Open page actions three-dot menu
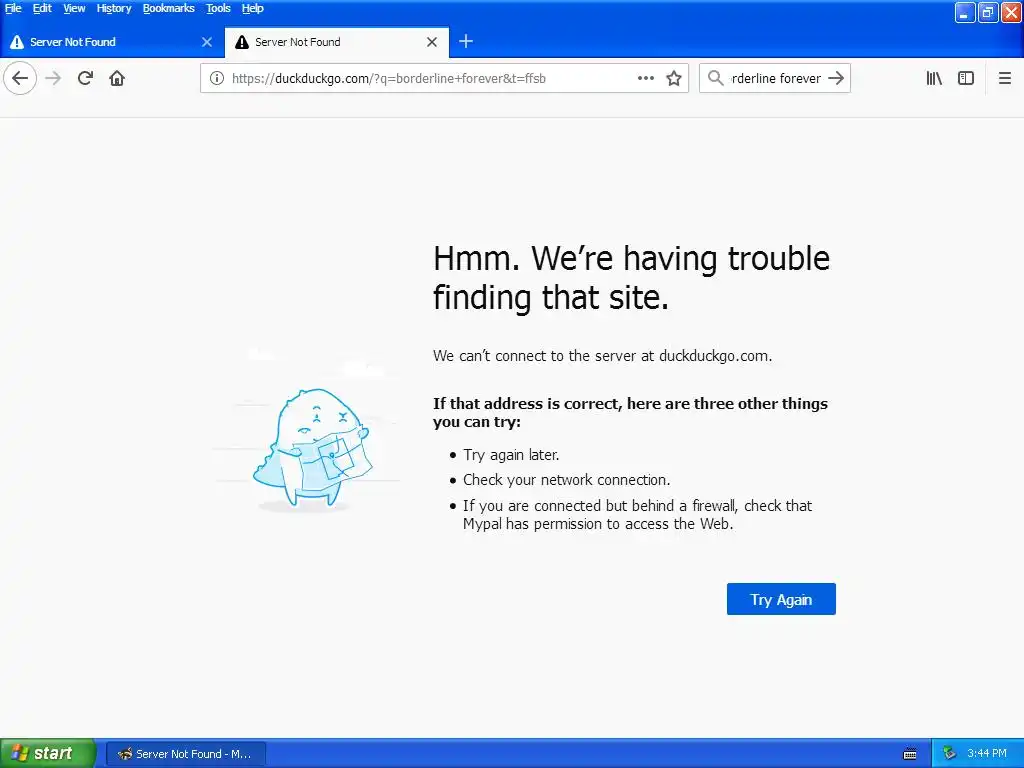Screen dimensions: 1024x768 click(x=646, y=78)
